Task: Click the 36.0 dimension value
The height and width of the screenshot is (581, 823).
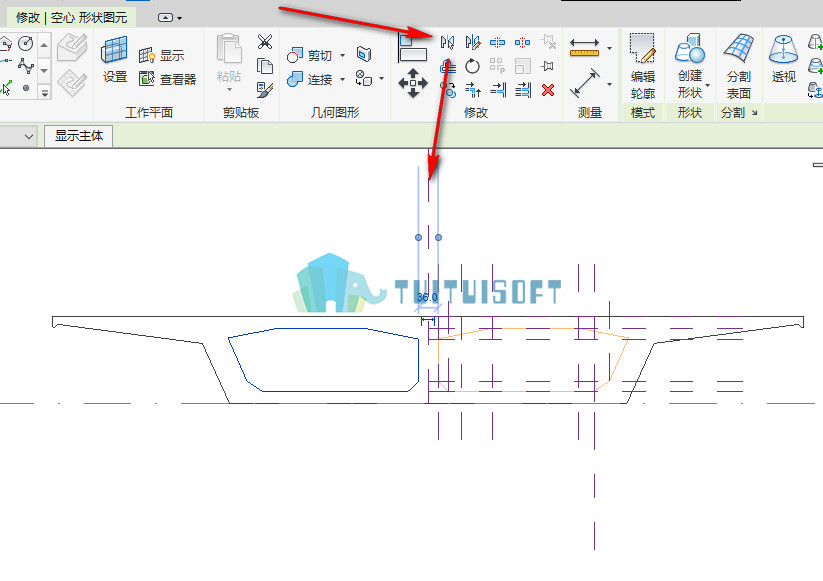Action: (x=427, y=297)
